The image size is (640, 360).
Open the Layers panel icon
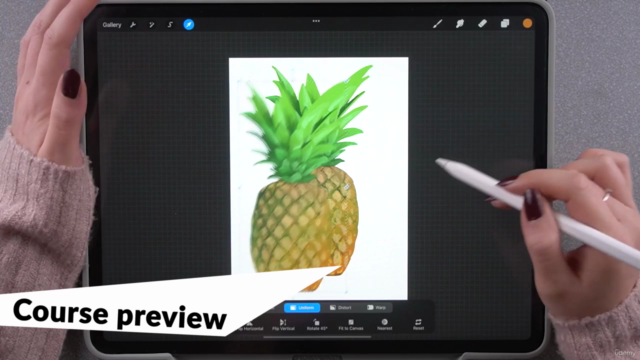tap(505, 23)
